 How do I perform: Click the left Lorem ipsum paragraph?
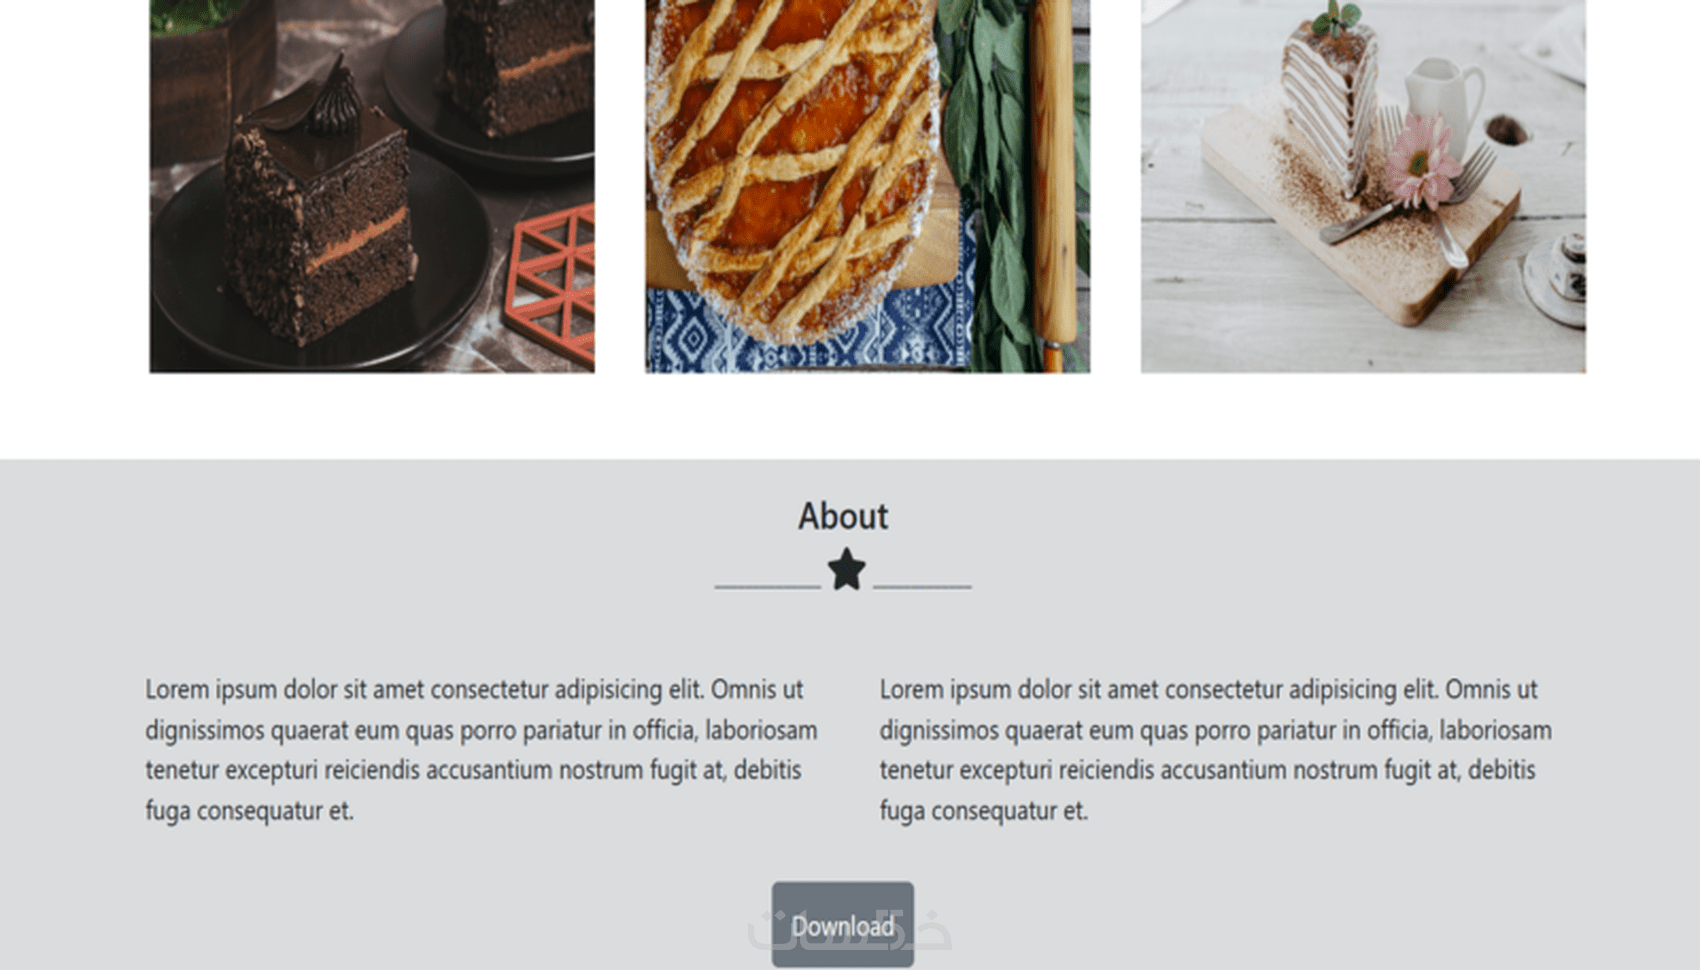point(481,750)
